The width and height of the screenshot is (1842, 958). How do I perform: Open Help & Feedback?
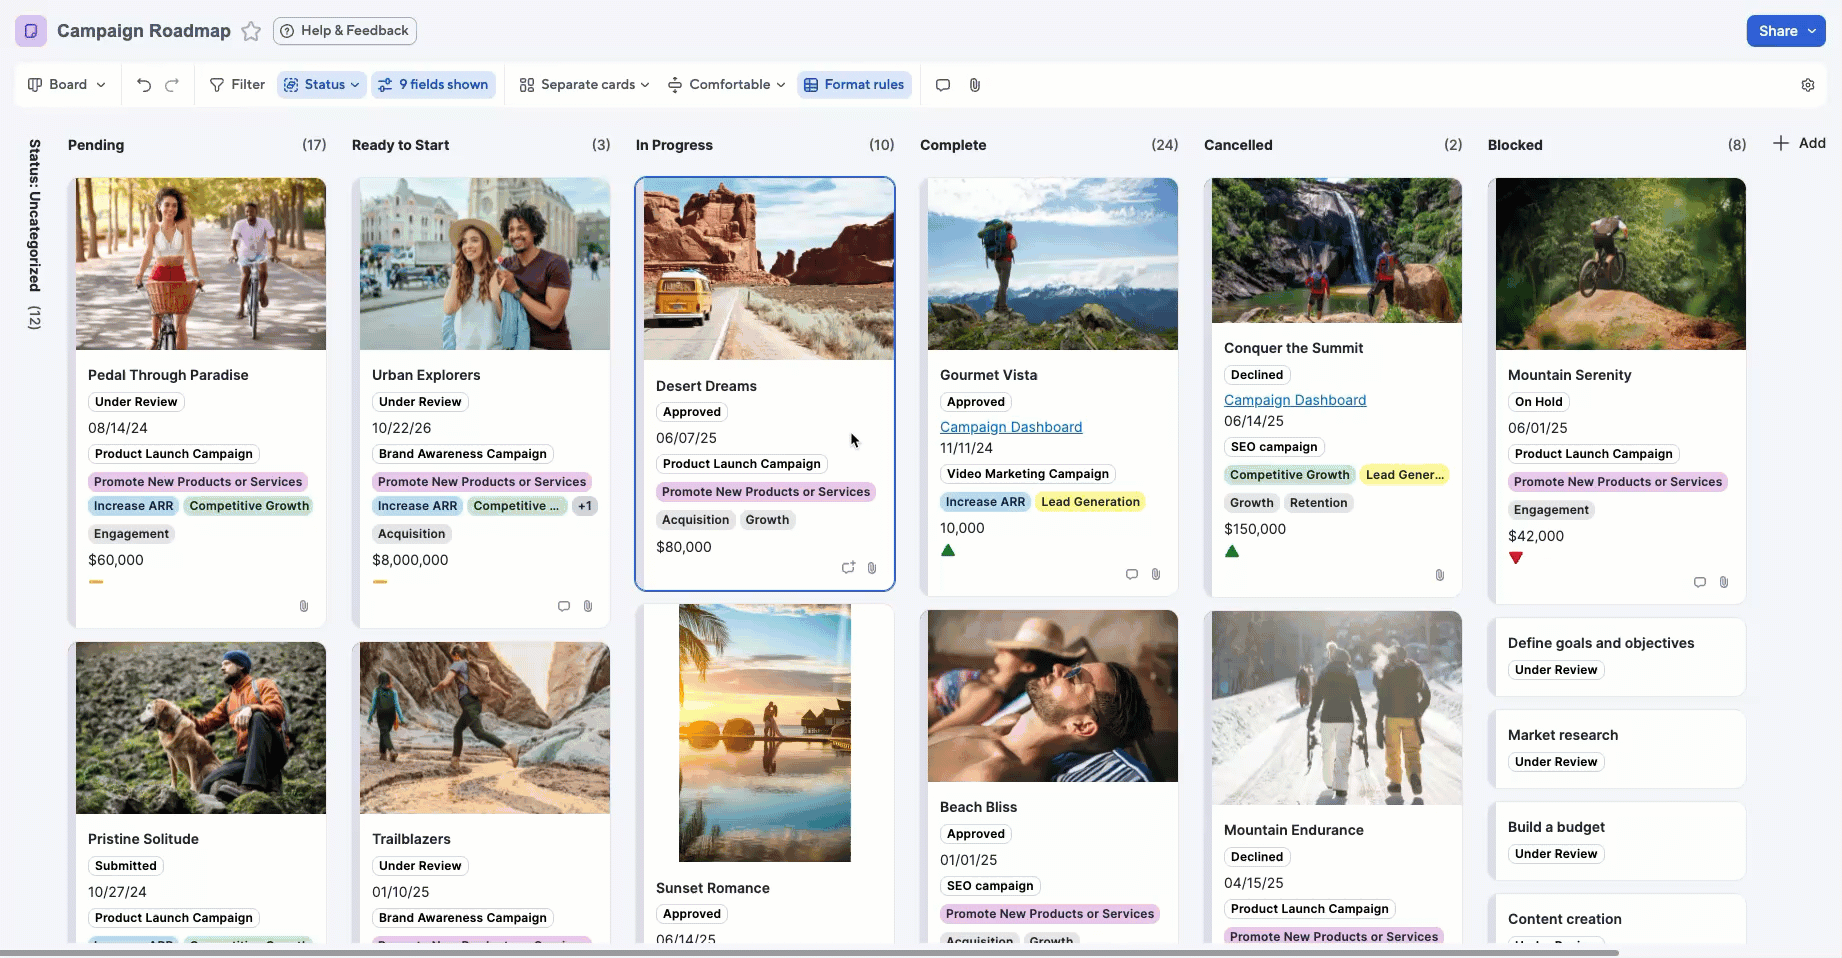tap(344, 31)
